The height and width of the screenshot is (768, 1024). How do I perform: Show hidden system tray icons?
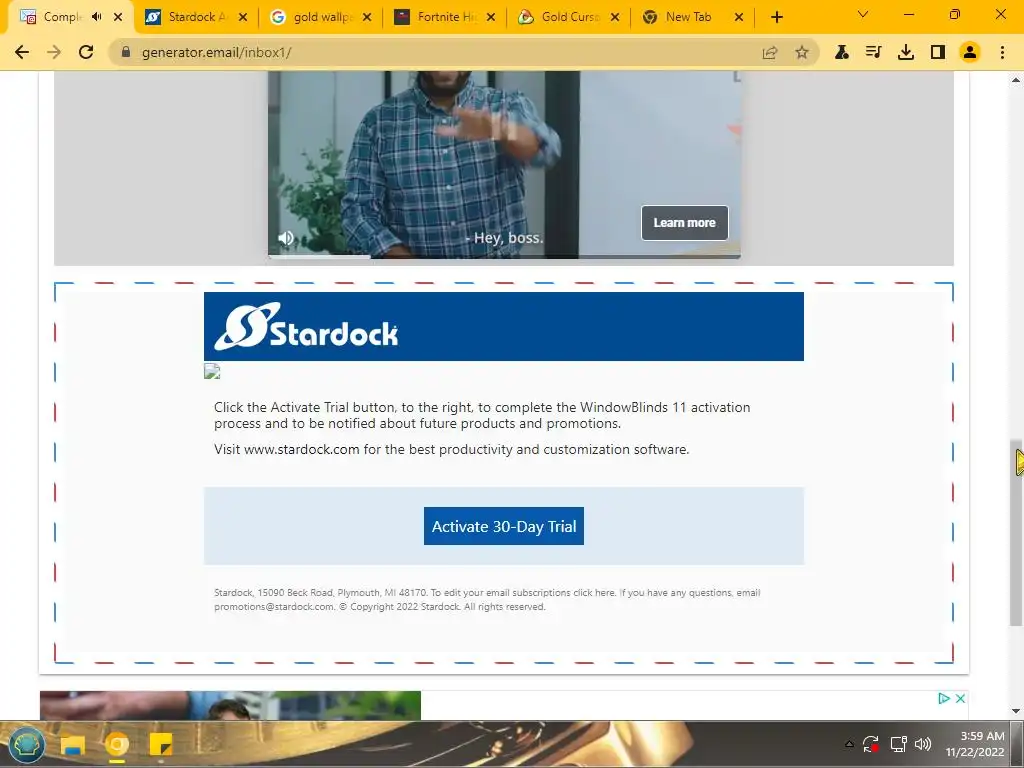pyautogui.click(x=849, y=744)
